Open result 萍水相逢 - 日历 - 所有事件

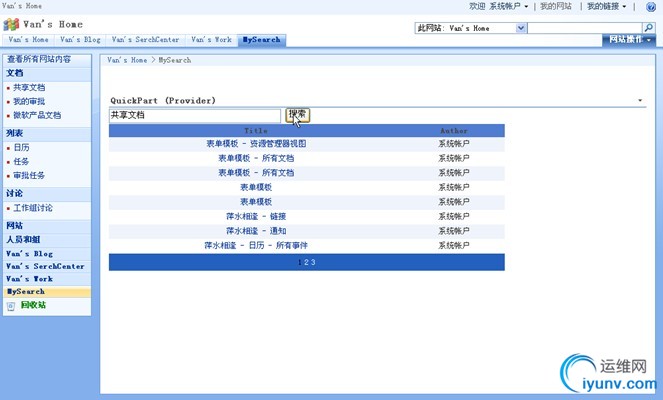pos(256,245)
